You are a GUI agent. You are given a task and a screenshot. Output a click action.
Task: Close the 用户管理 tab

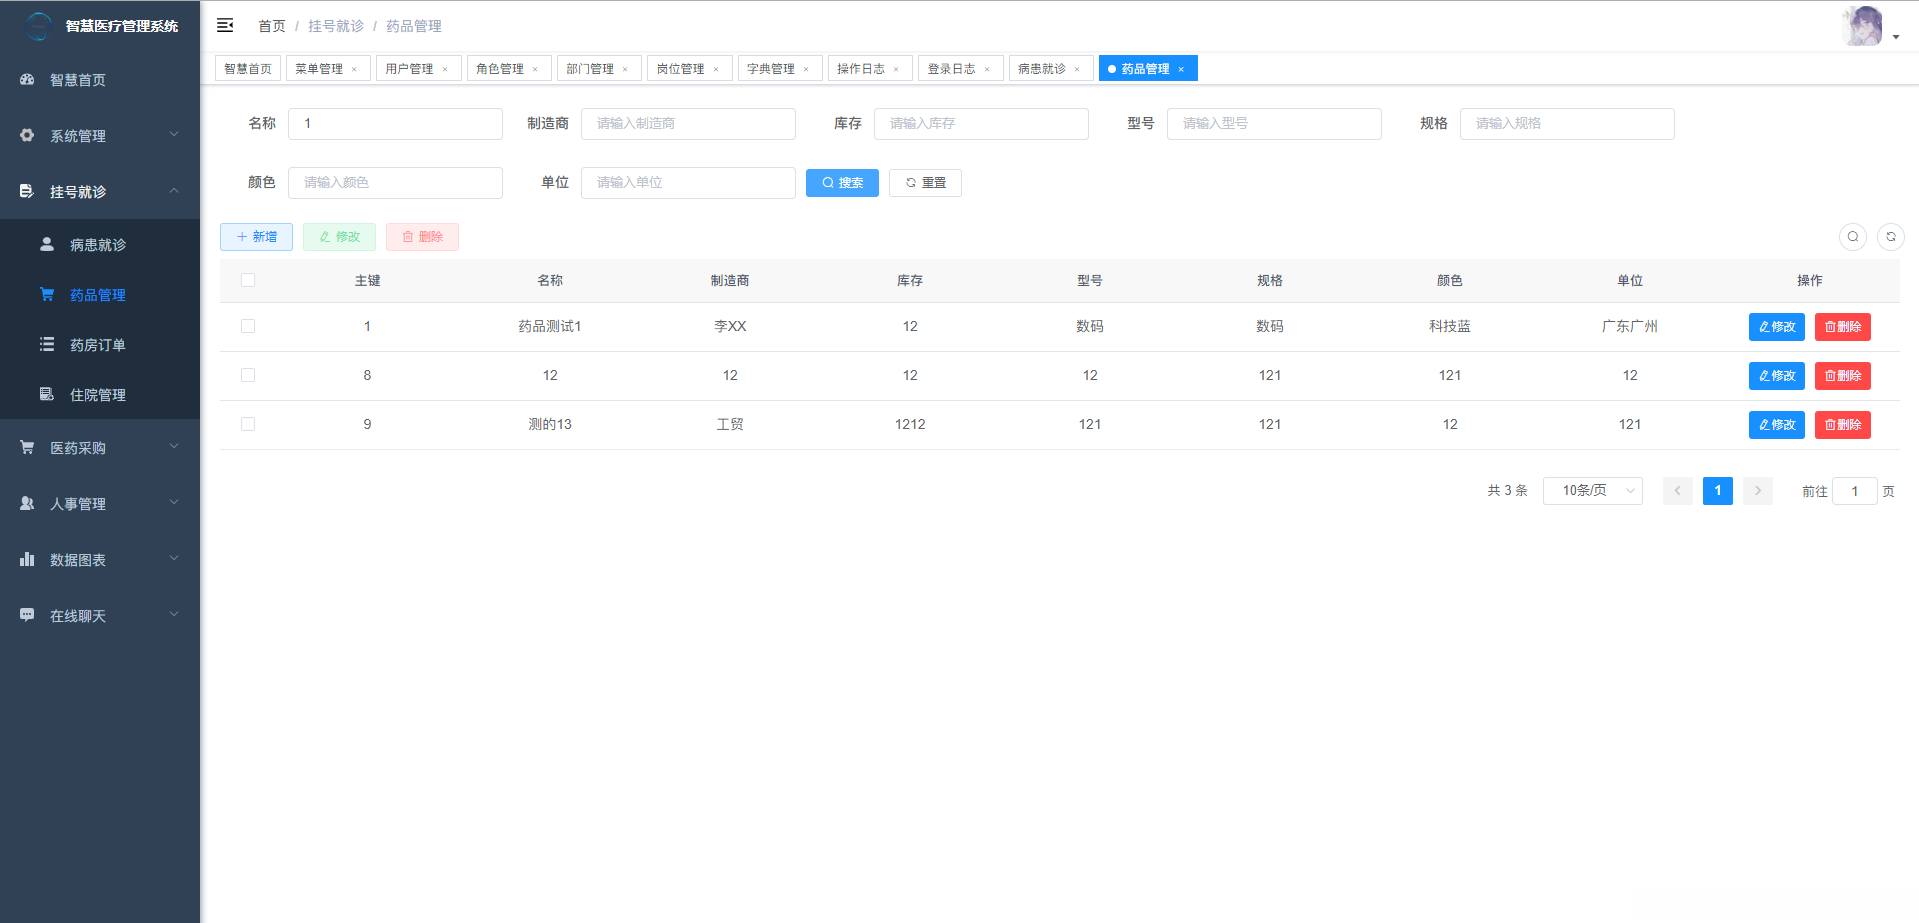point(445,69)
